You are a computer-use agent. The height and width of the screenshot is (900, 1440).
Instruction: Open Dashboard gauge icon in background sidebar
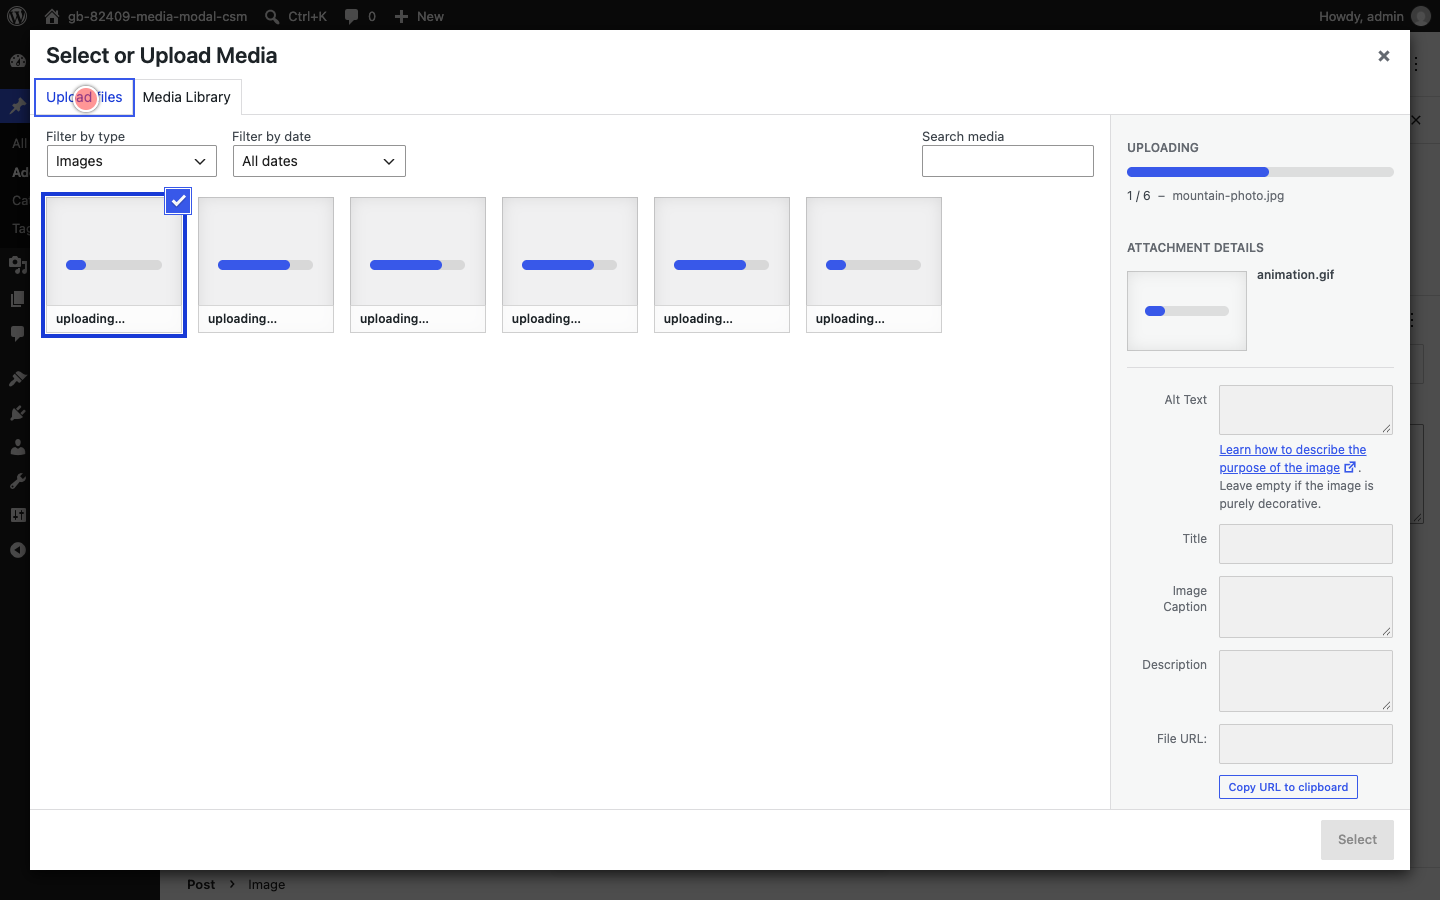pos(17,60)
